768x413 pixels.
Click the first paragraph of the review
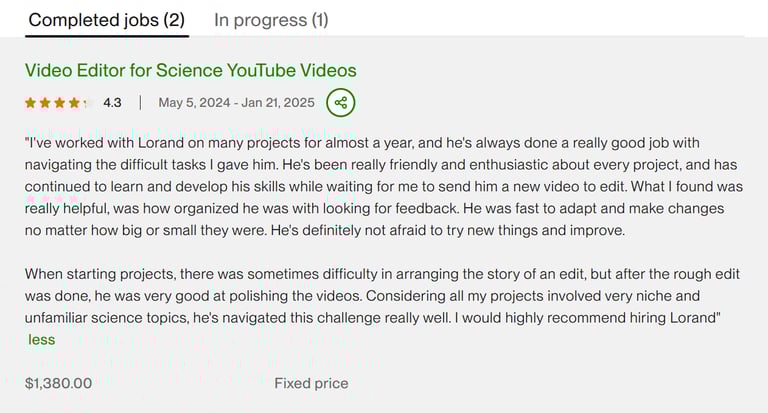380,186
